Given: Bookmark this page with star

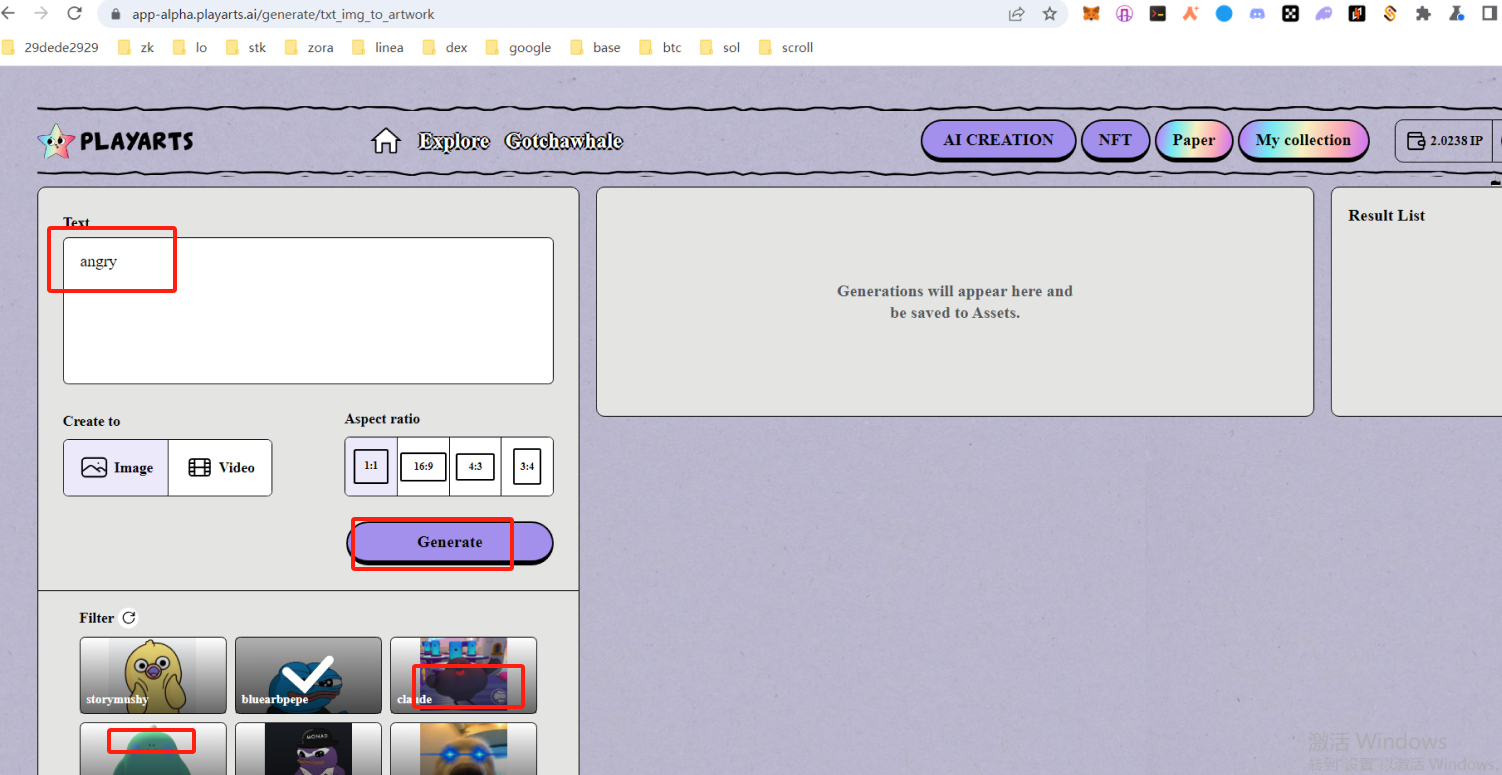Looking at the screenshot, I should point(1050,14).
